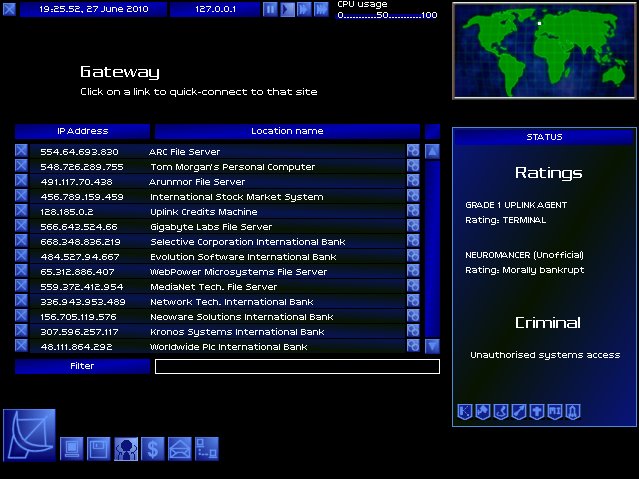Click the links list scroll down arrow
Image resolution: width=639 pixels, height=479 pixels.
point(432,346)
